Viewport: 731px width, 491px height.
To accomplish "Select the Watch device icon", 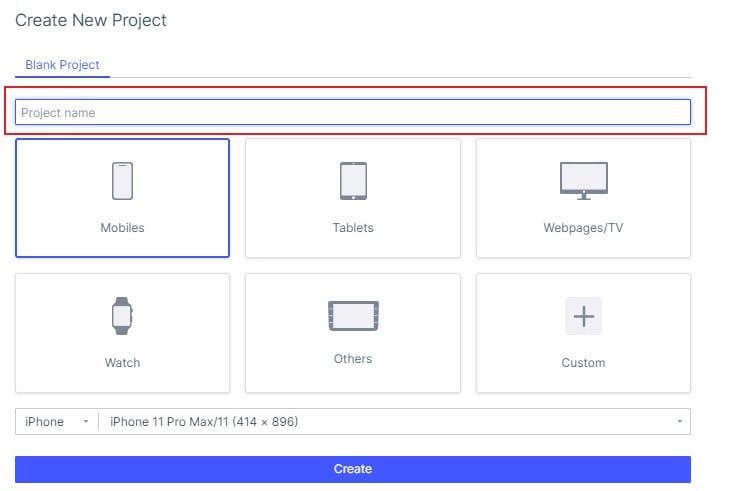I will (122, 316).
